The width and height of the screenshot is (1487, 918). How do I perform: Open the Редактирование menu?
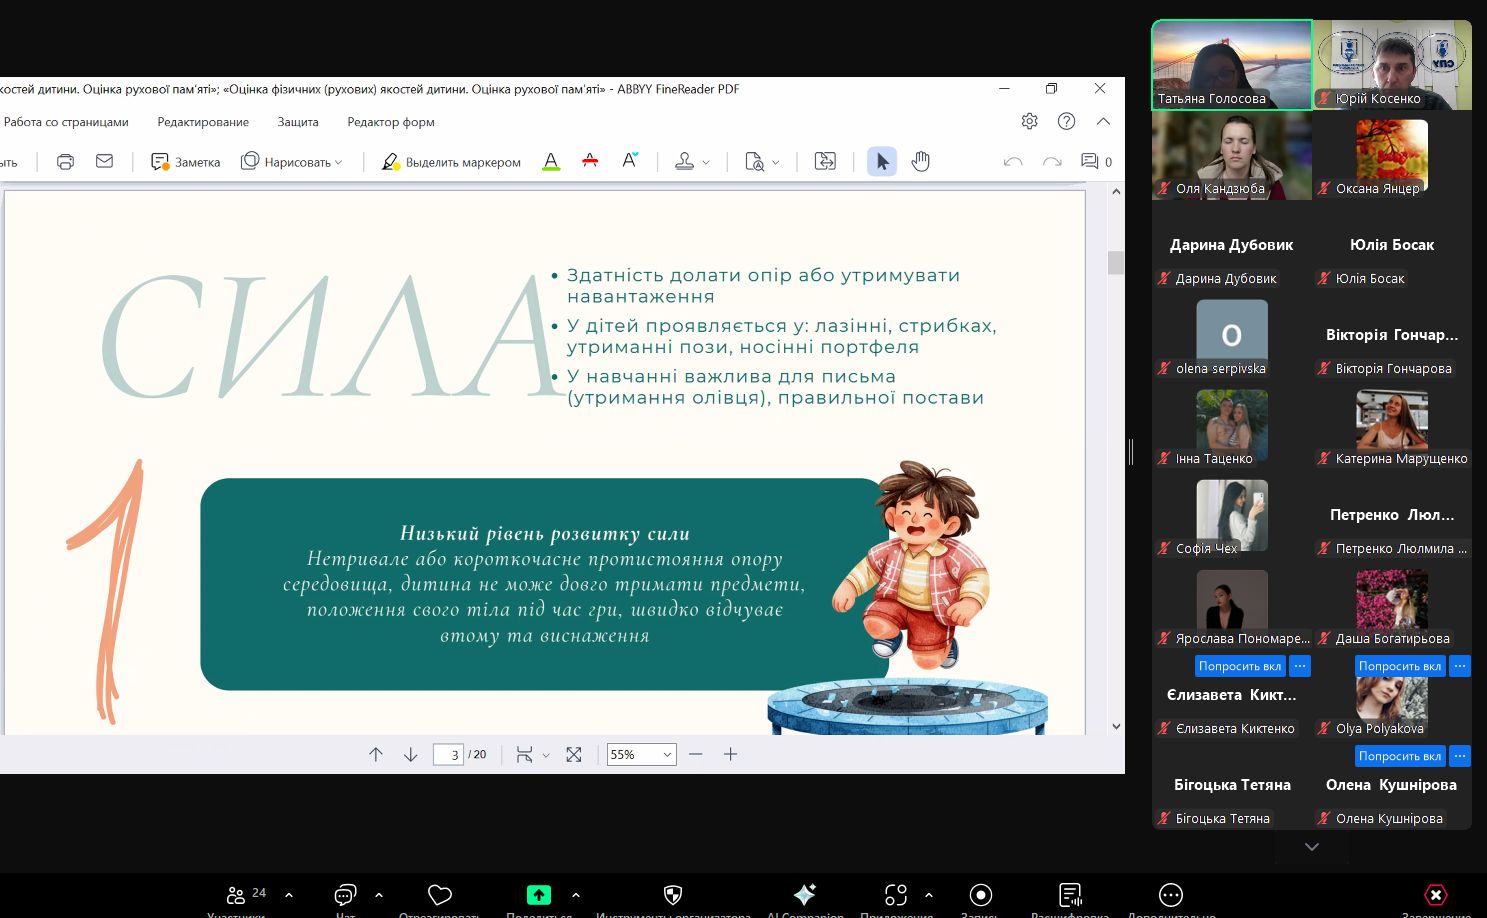tap(203, 122)
